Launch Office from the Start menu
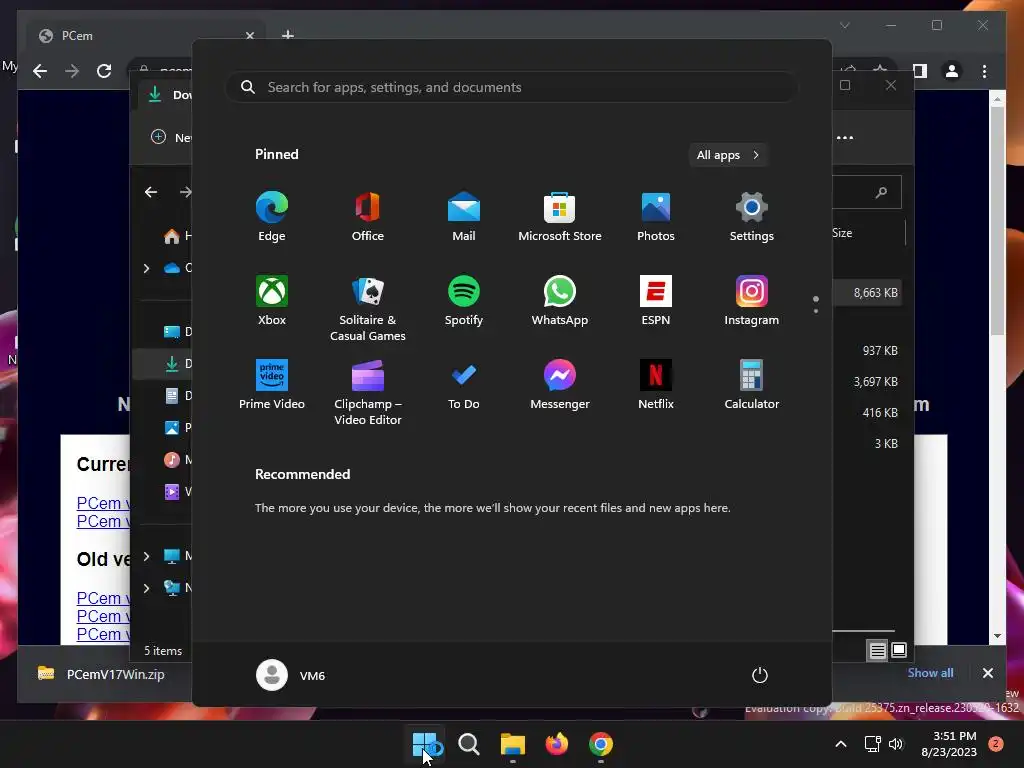 pyautogui.click(x=368, y=216)
